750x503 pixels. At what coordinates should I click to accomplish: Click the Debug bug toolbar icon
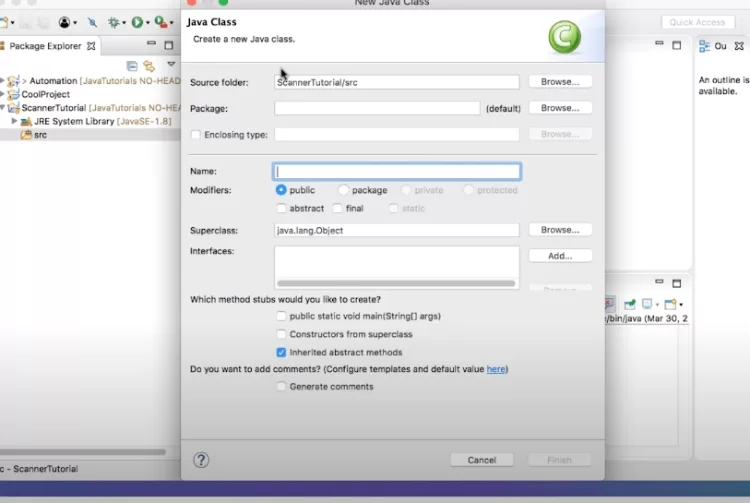tap(113, 22)
